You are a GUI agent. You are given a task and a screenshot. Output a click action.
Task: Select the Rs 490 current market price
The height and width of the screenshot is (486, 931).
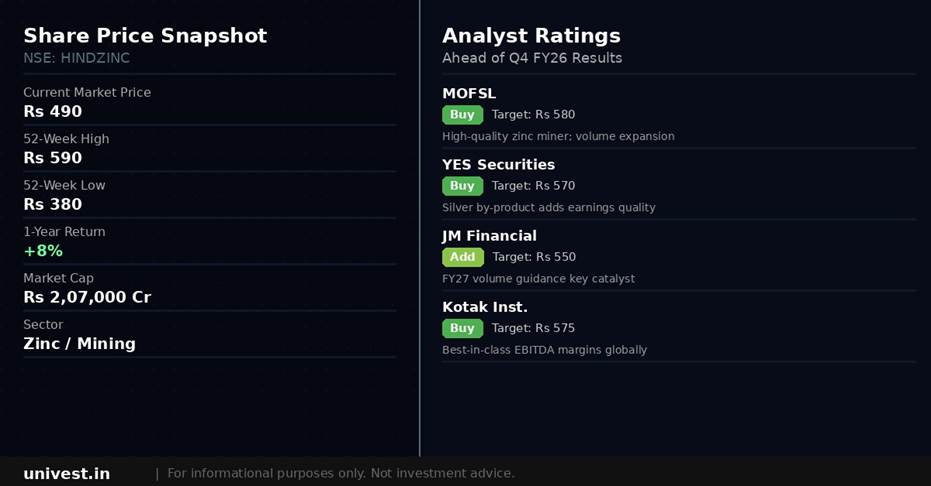pos(53,111)
